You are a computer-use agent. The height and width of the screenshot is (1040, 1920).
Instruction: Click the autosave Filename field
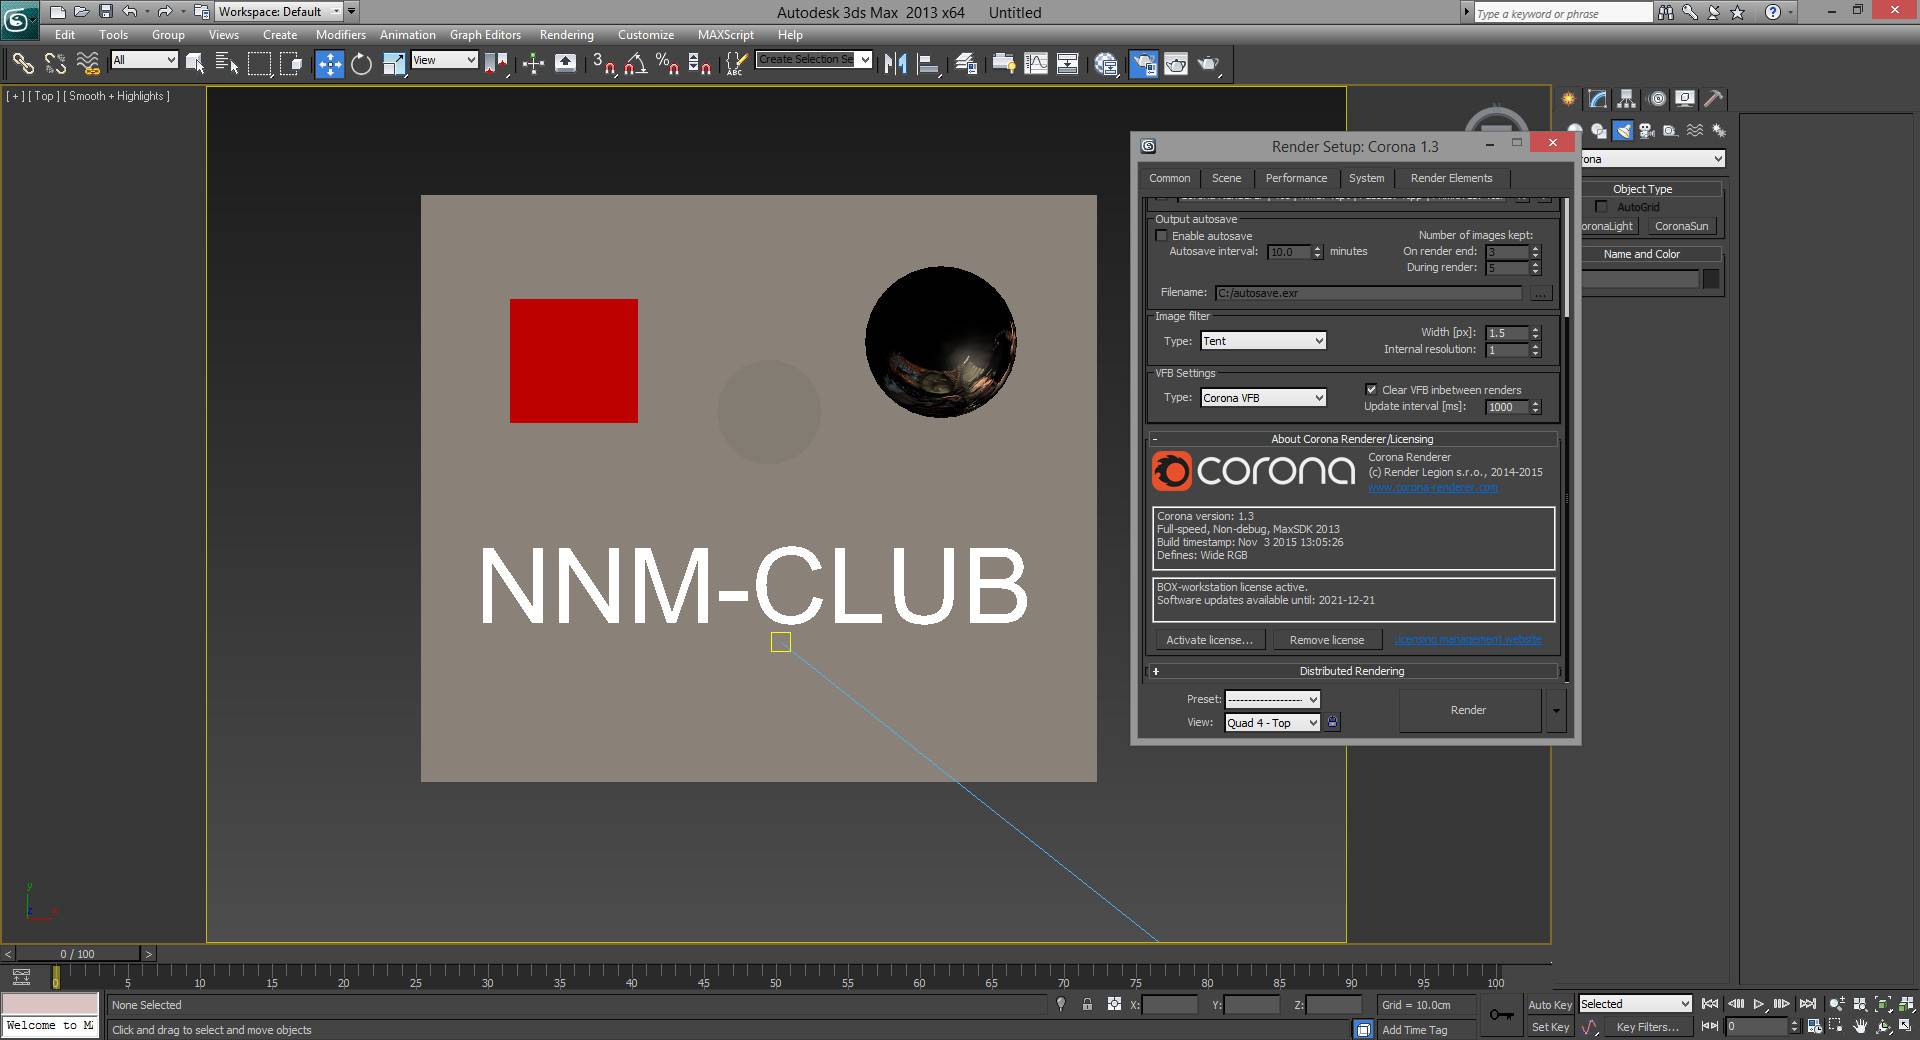[1368, 293]
